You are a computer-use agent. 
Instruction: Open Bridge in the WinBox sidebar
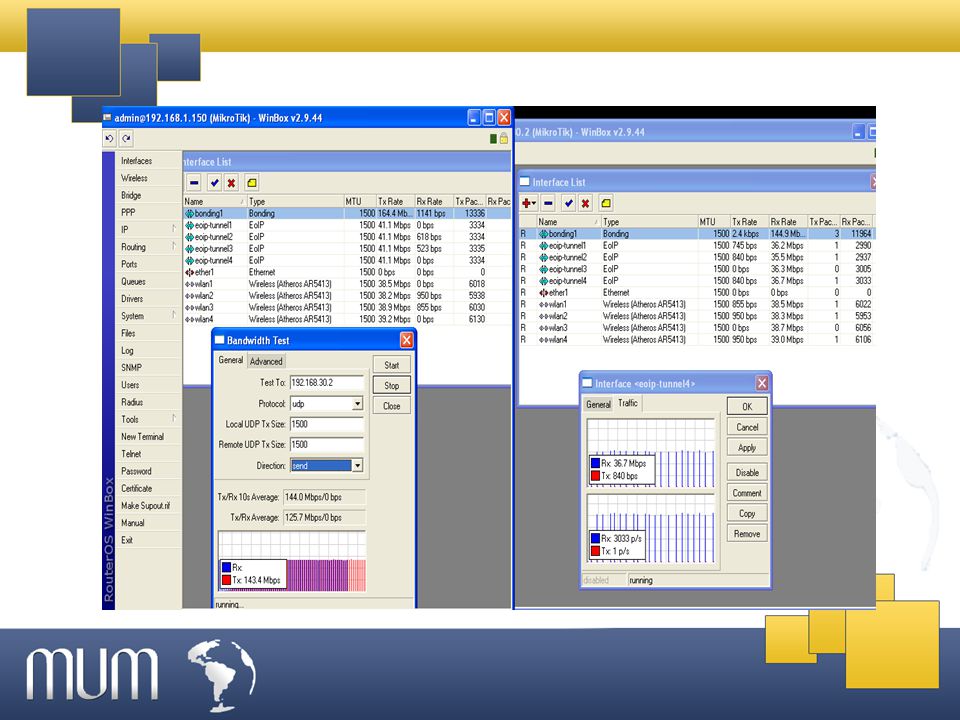coord(131,195)
